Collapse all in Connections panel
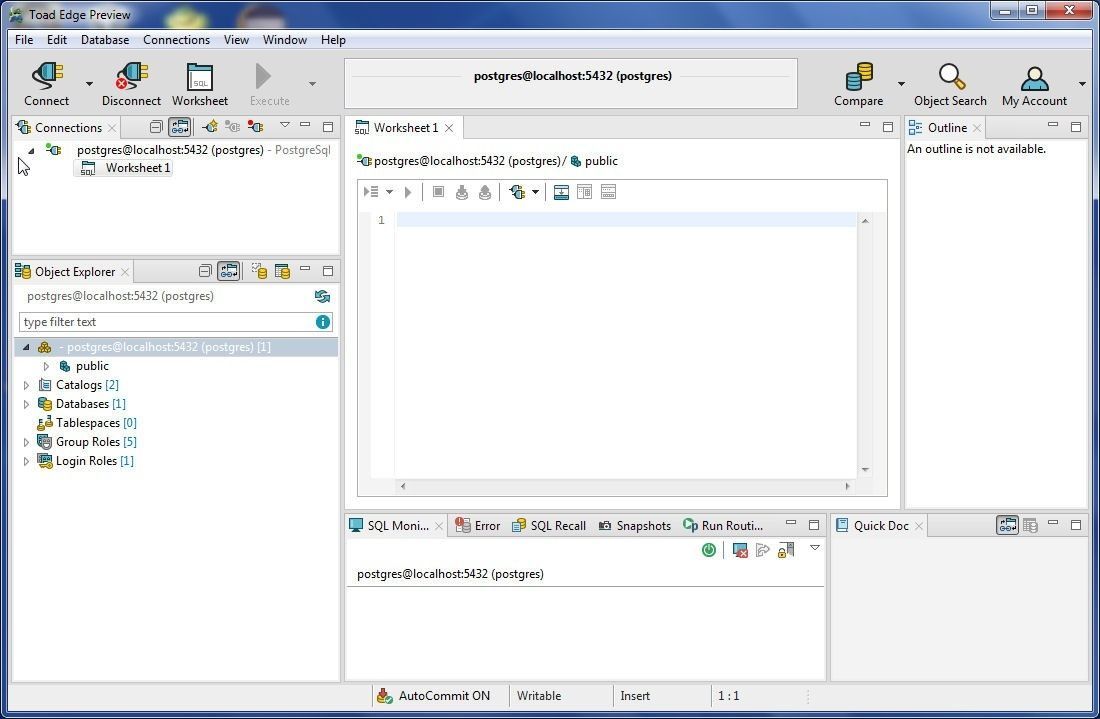 tap(156, 127)
